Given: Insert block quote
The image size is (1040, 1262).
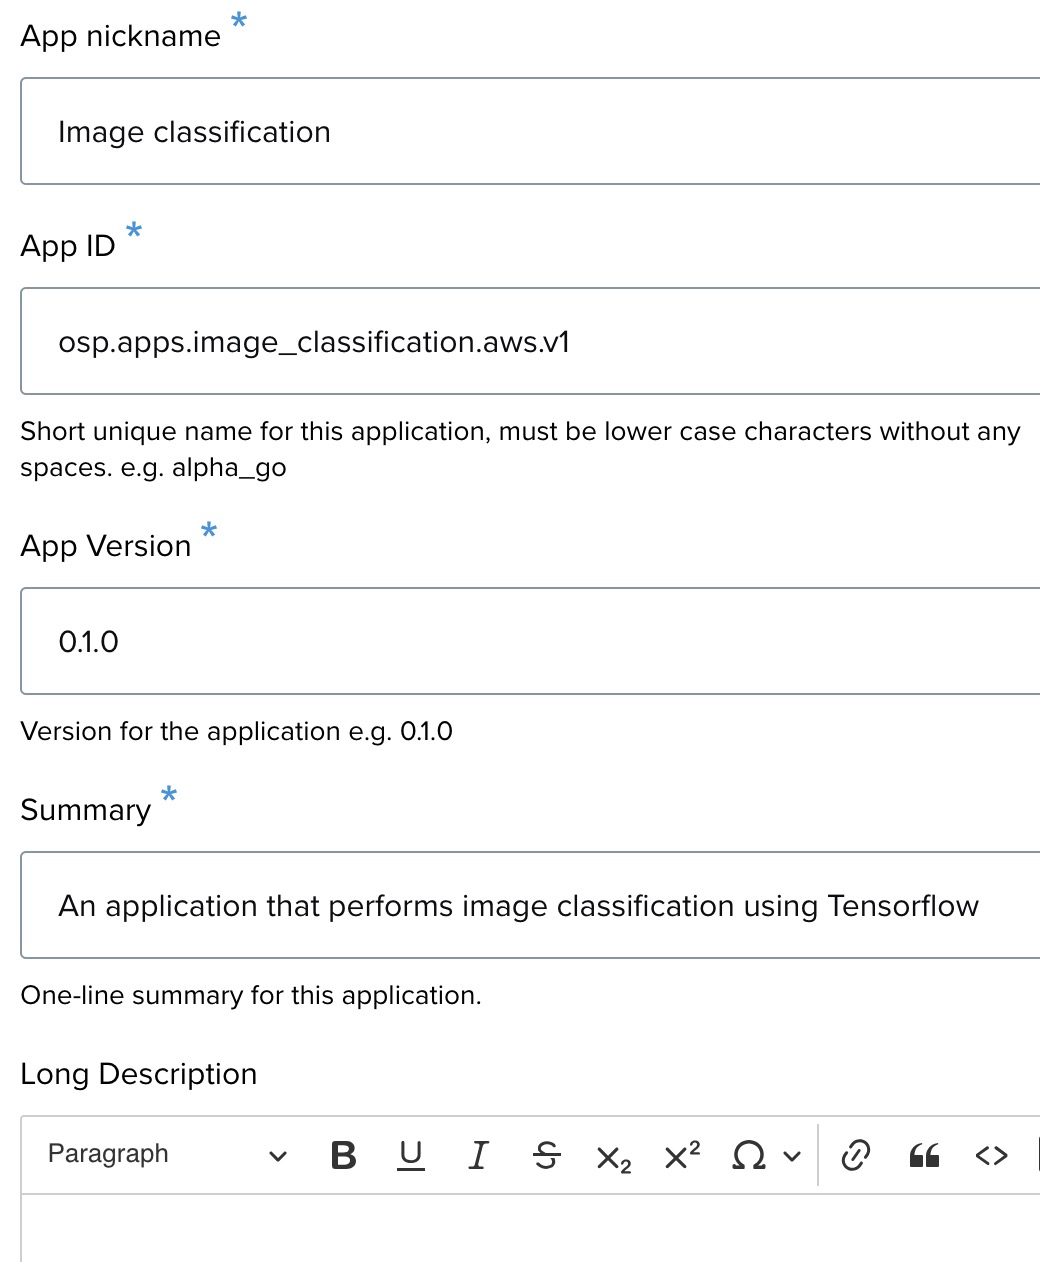Looking at the screenshot, I should (x=924, y=1157).
